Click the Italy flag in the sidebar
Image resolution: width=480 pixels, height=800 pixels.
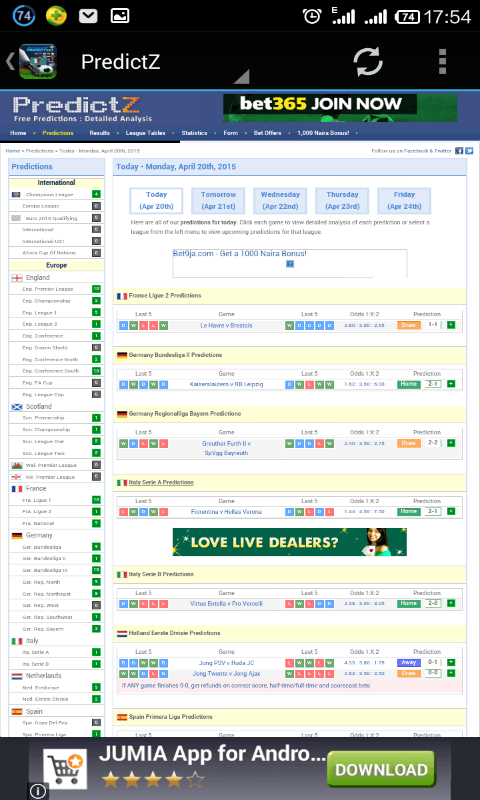point(17,641)
